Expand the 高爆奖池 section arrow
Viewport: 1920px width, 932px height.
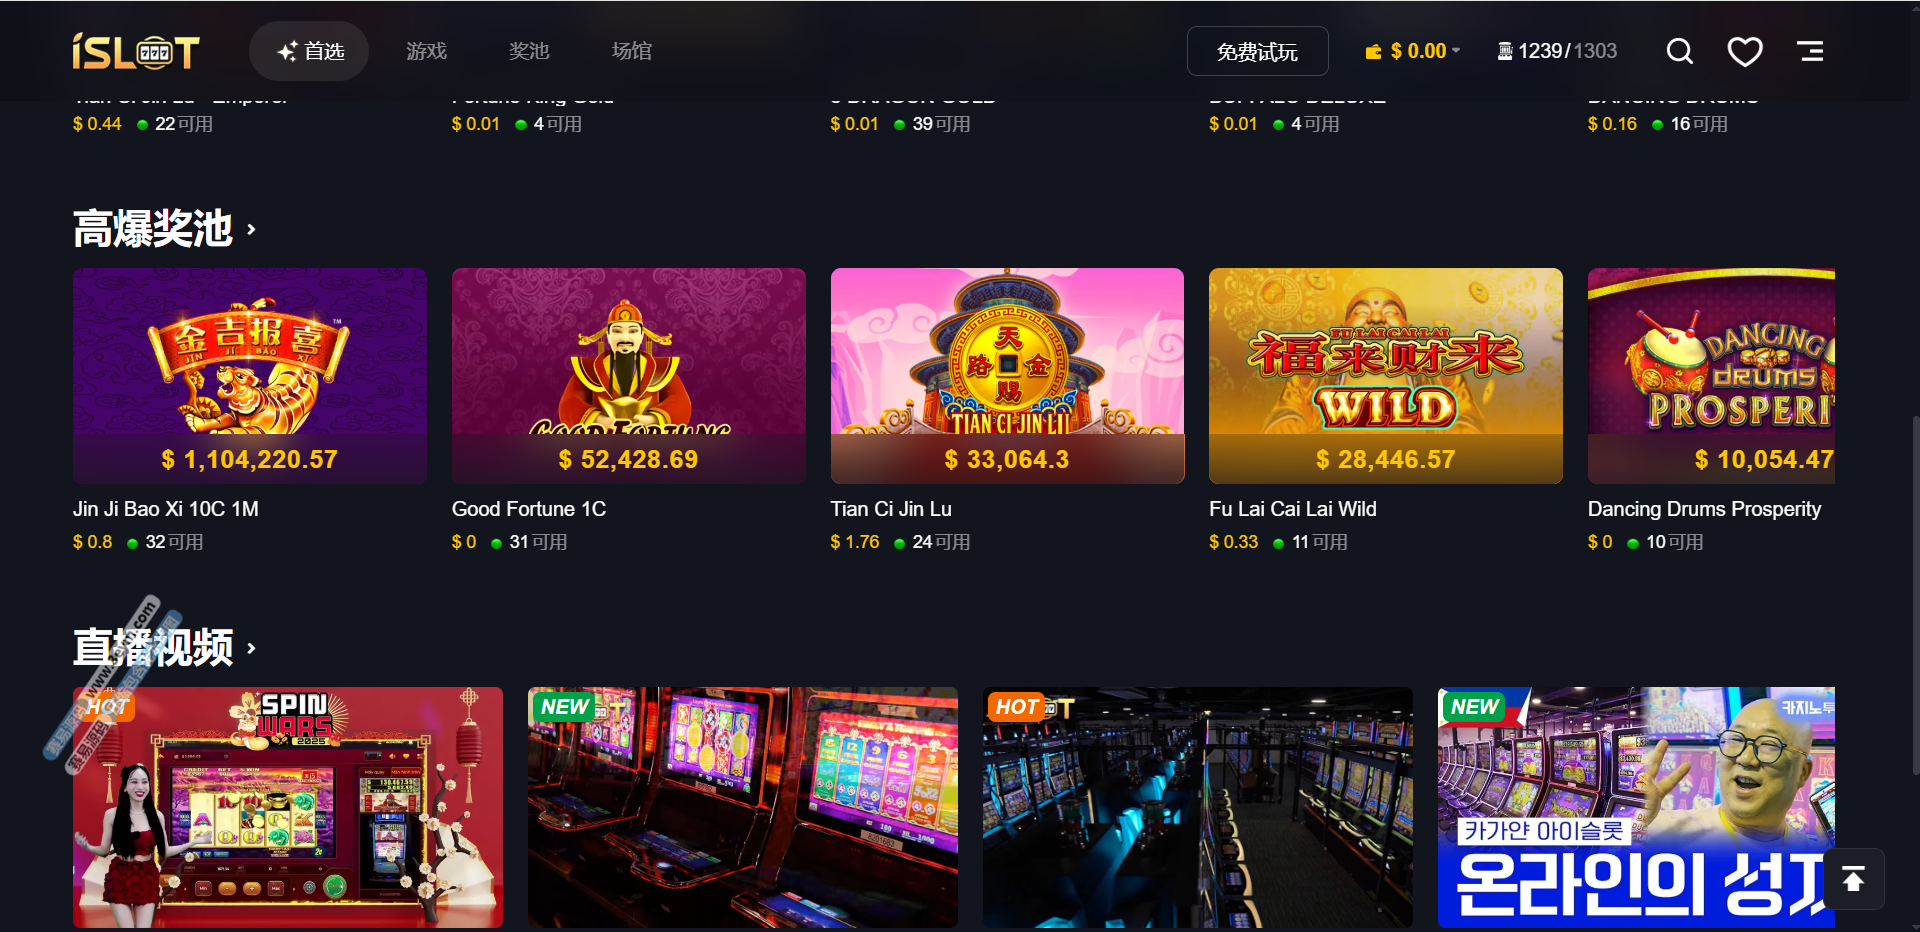pyautogui.click(x=251, y=229)
